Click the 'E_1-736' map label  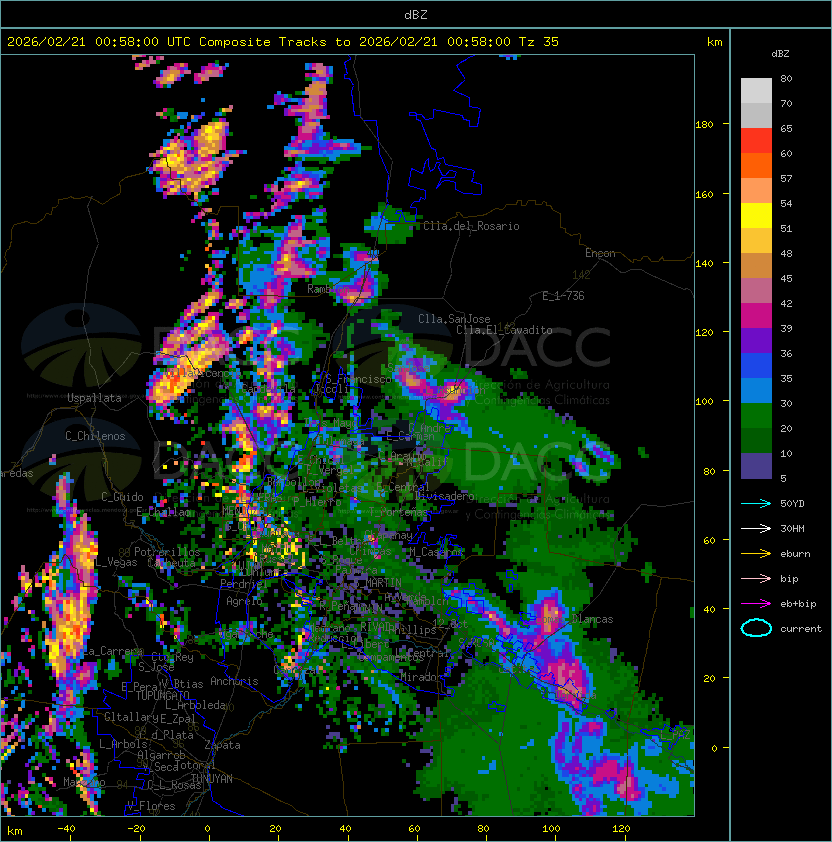click(563, 296)
